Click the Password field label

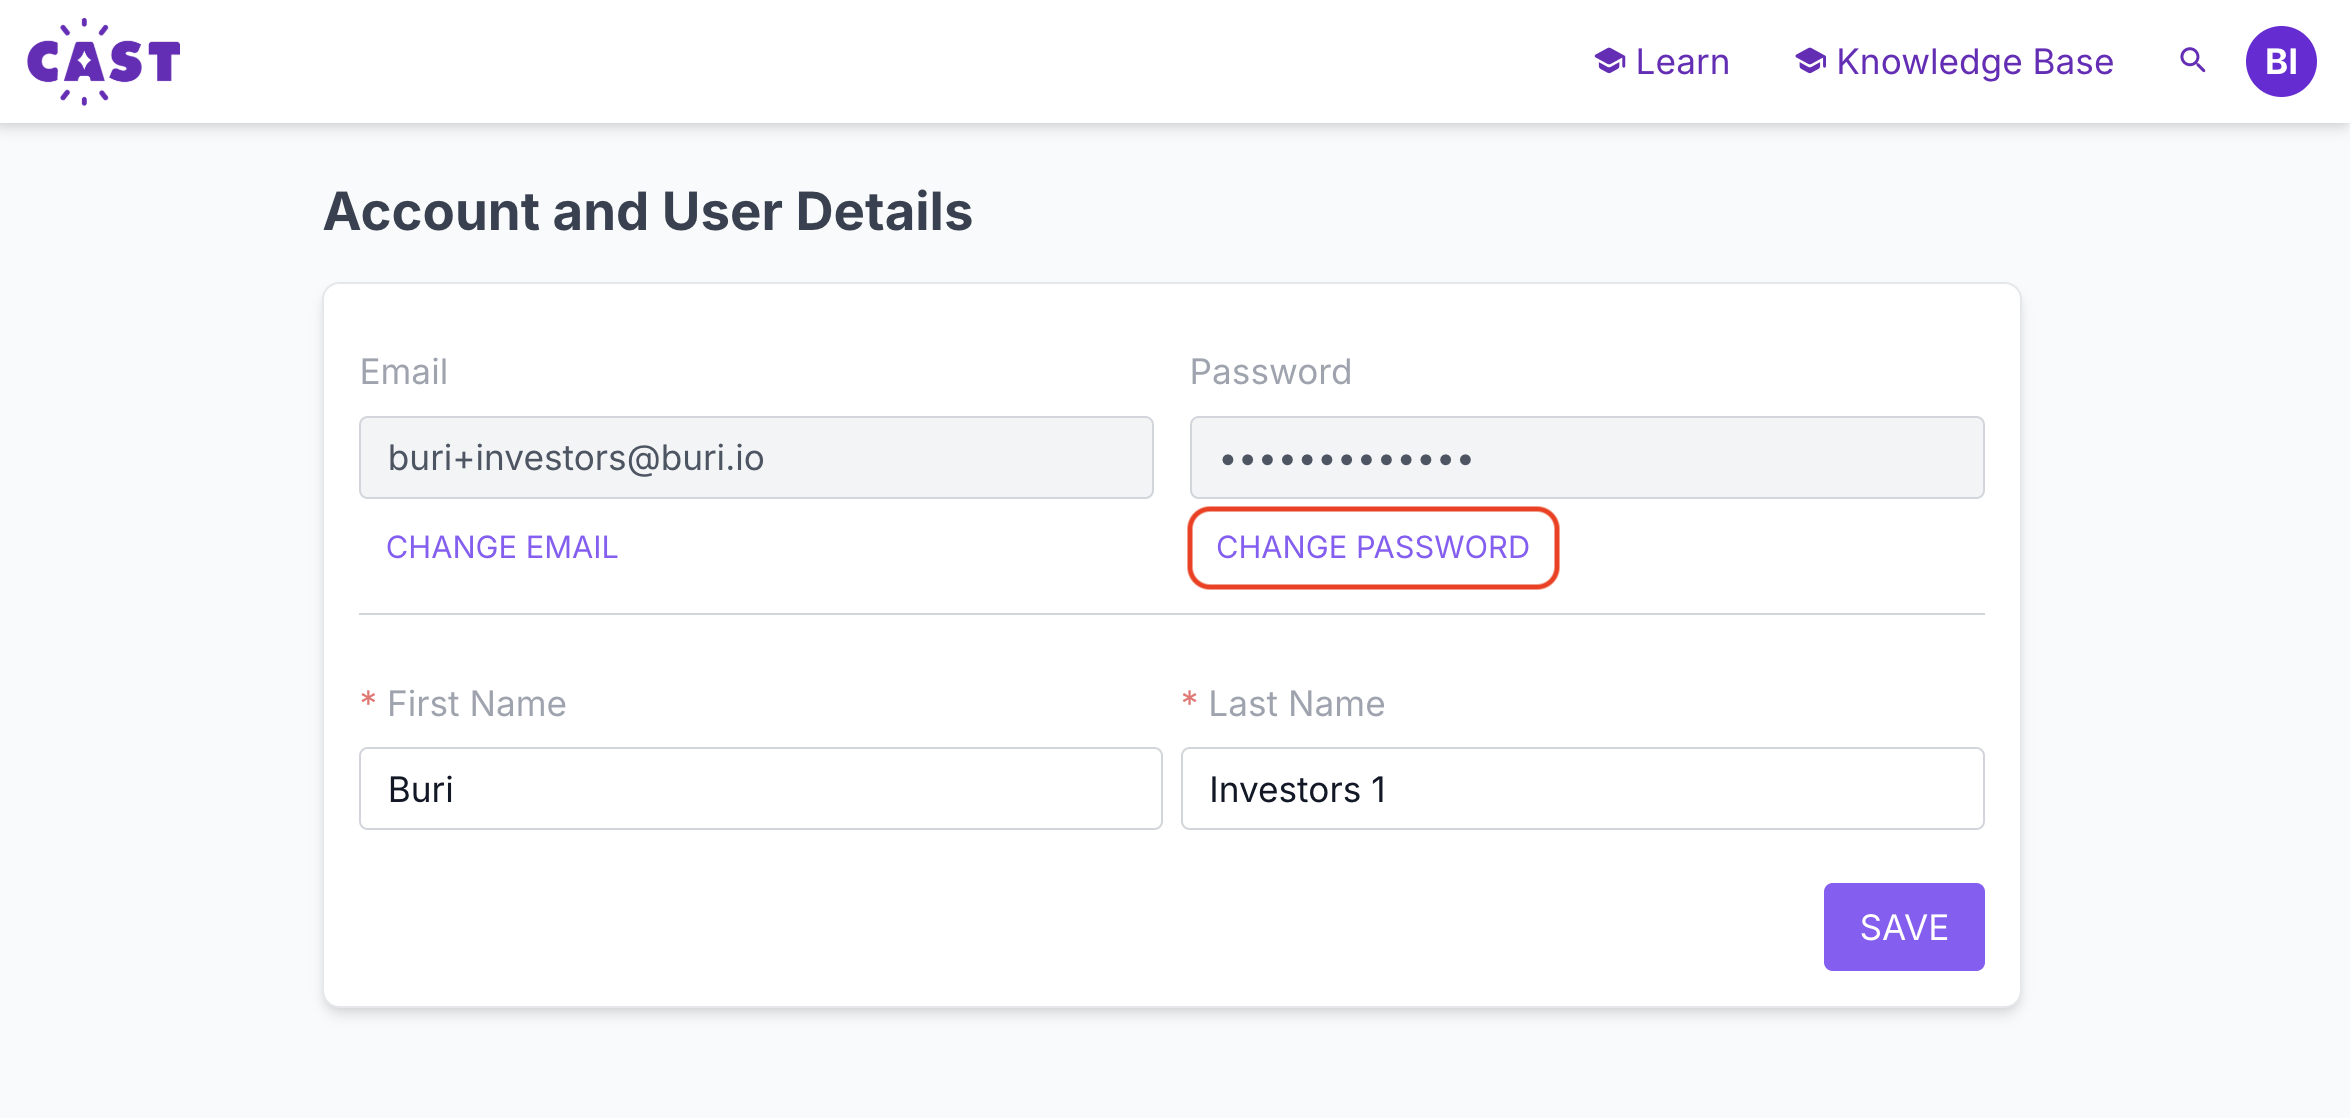point(1270,372)
